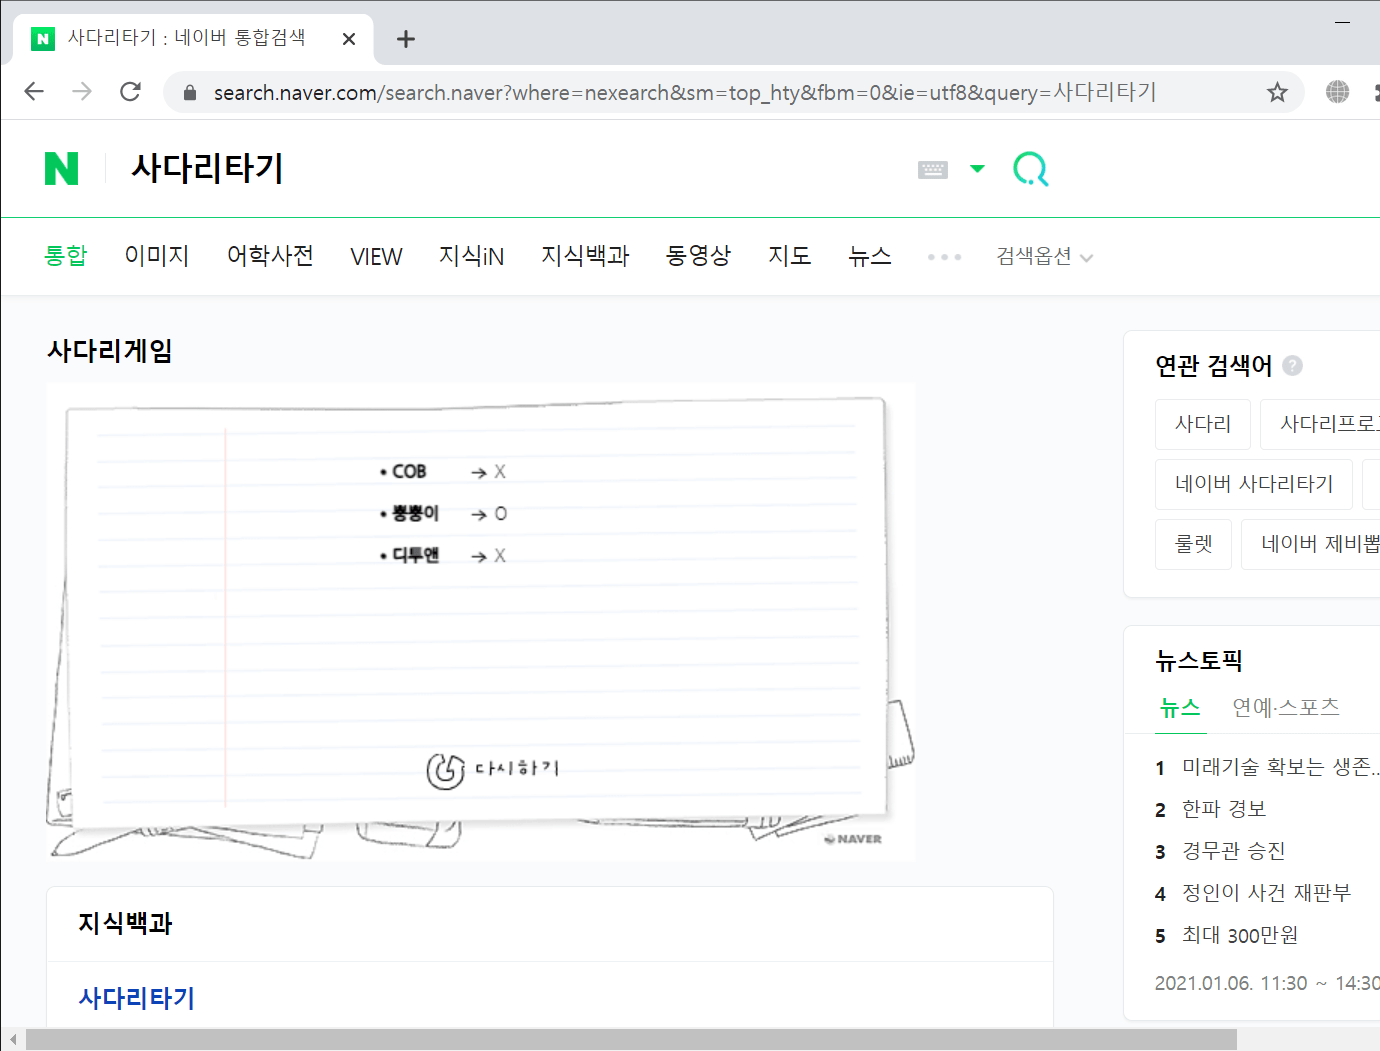Switch to 연예·스포츠 news topic tab
The height and width of the screenshot is (1051, 1380).
click(1285, 707)
